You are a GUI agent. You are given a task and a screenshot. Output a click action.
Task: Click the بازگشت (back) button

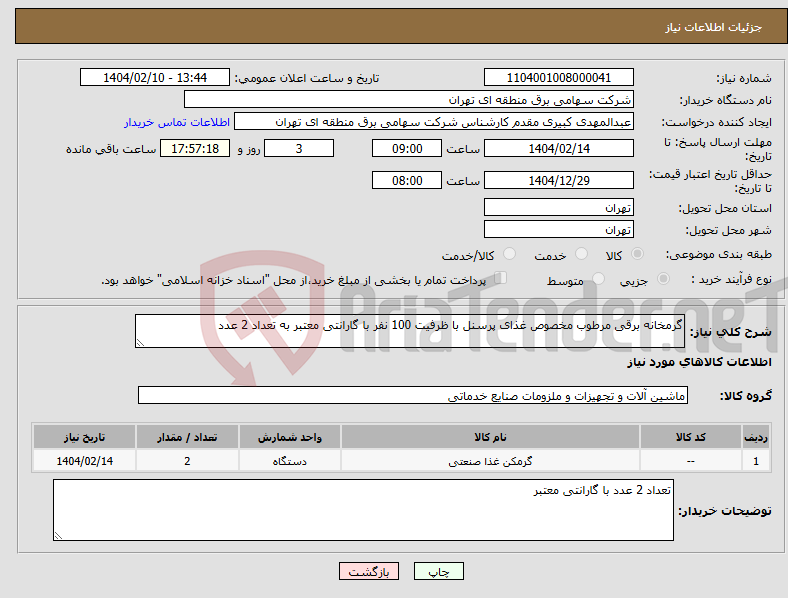pyautogui.click(x=369, y=571)
